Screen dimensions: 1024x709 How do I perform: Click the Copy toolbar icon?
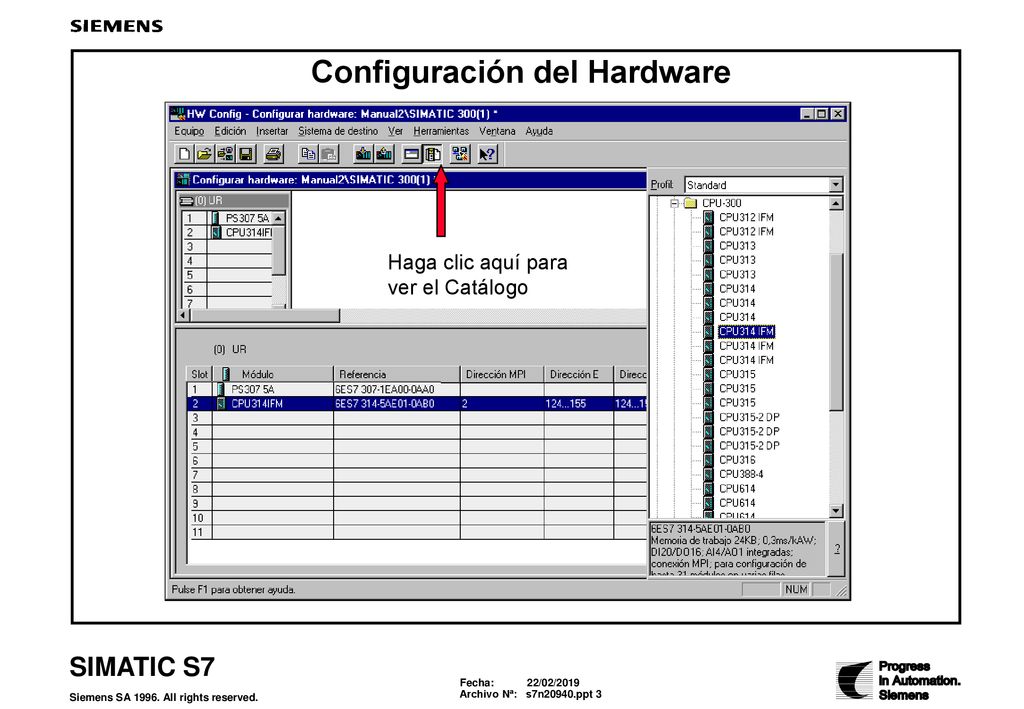tap(308, 154)
